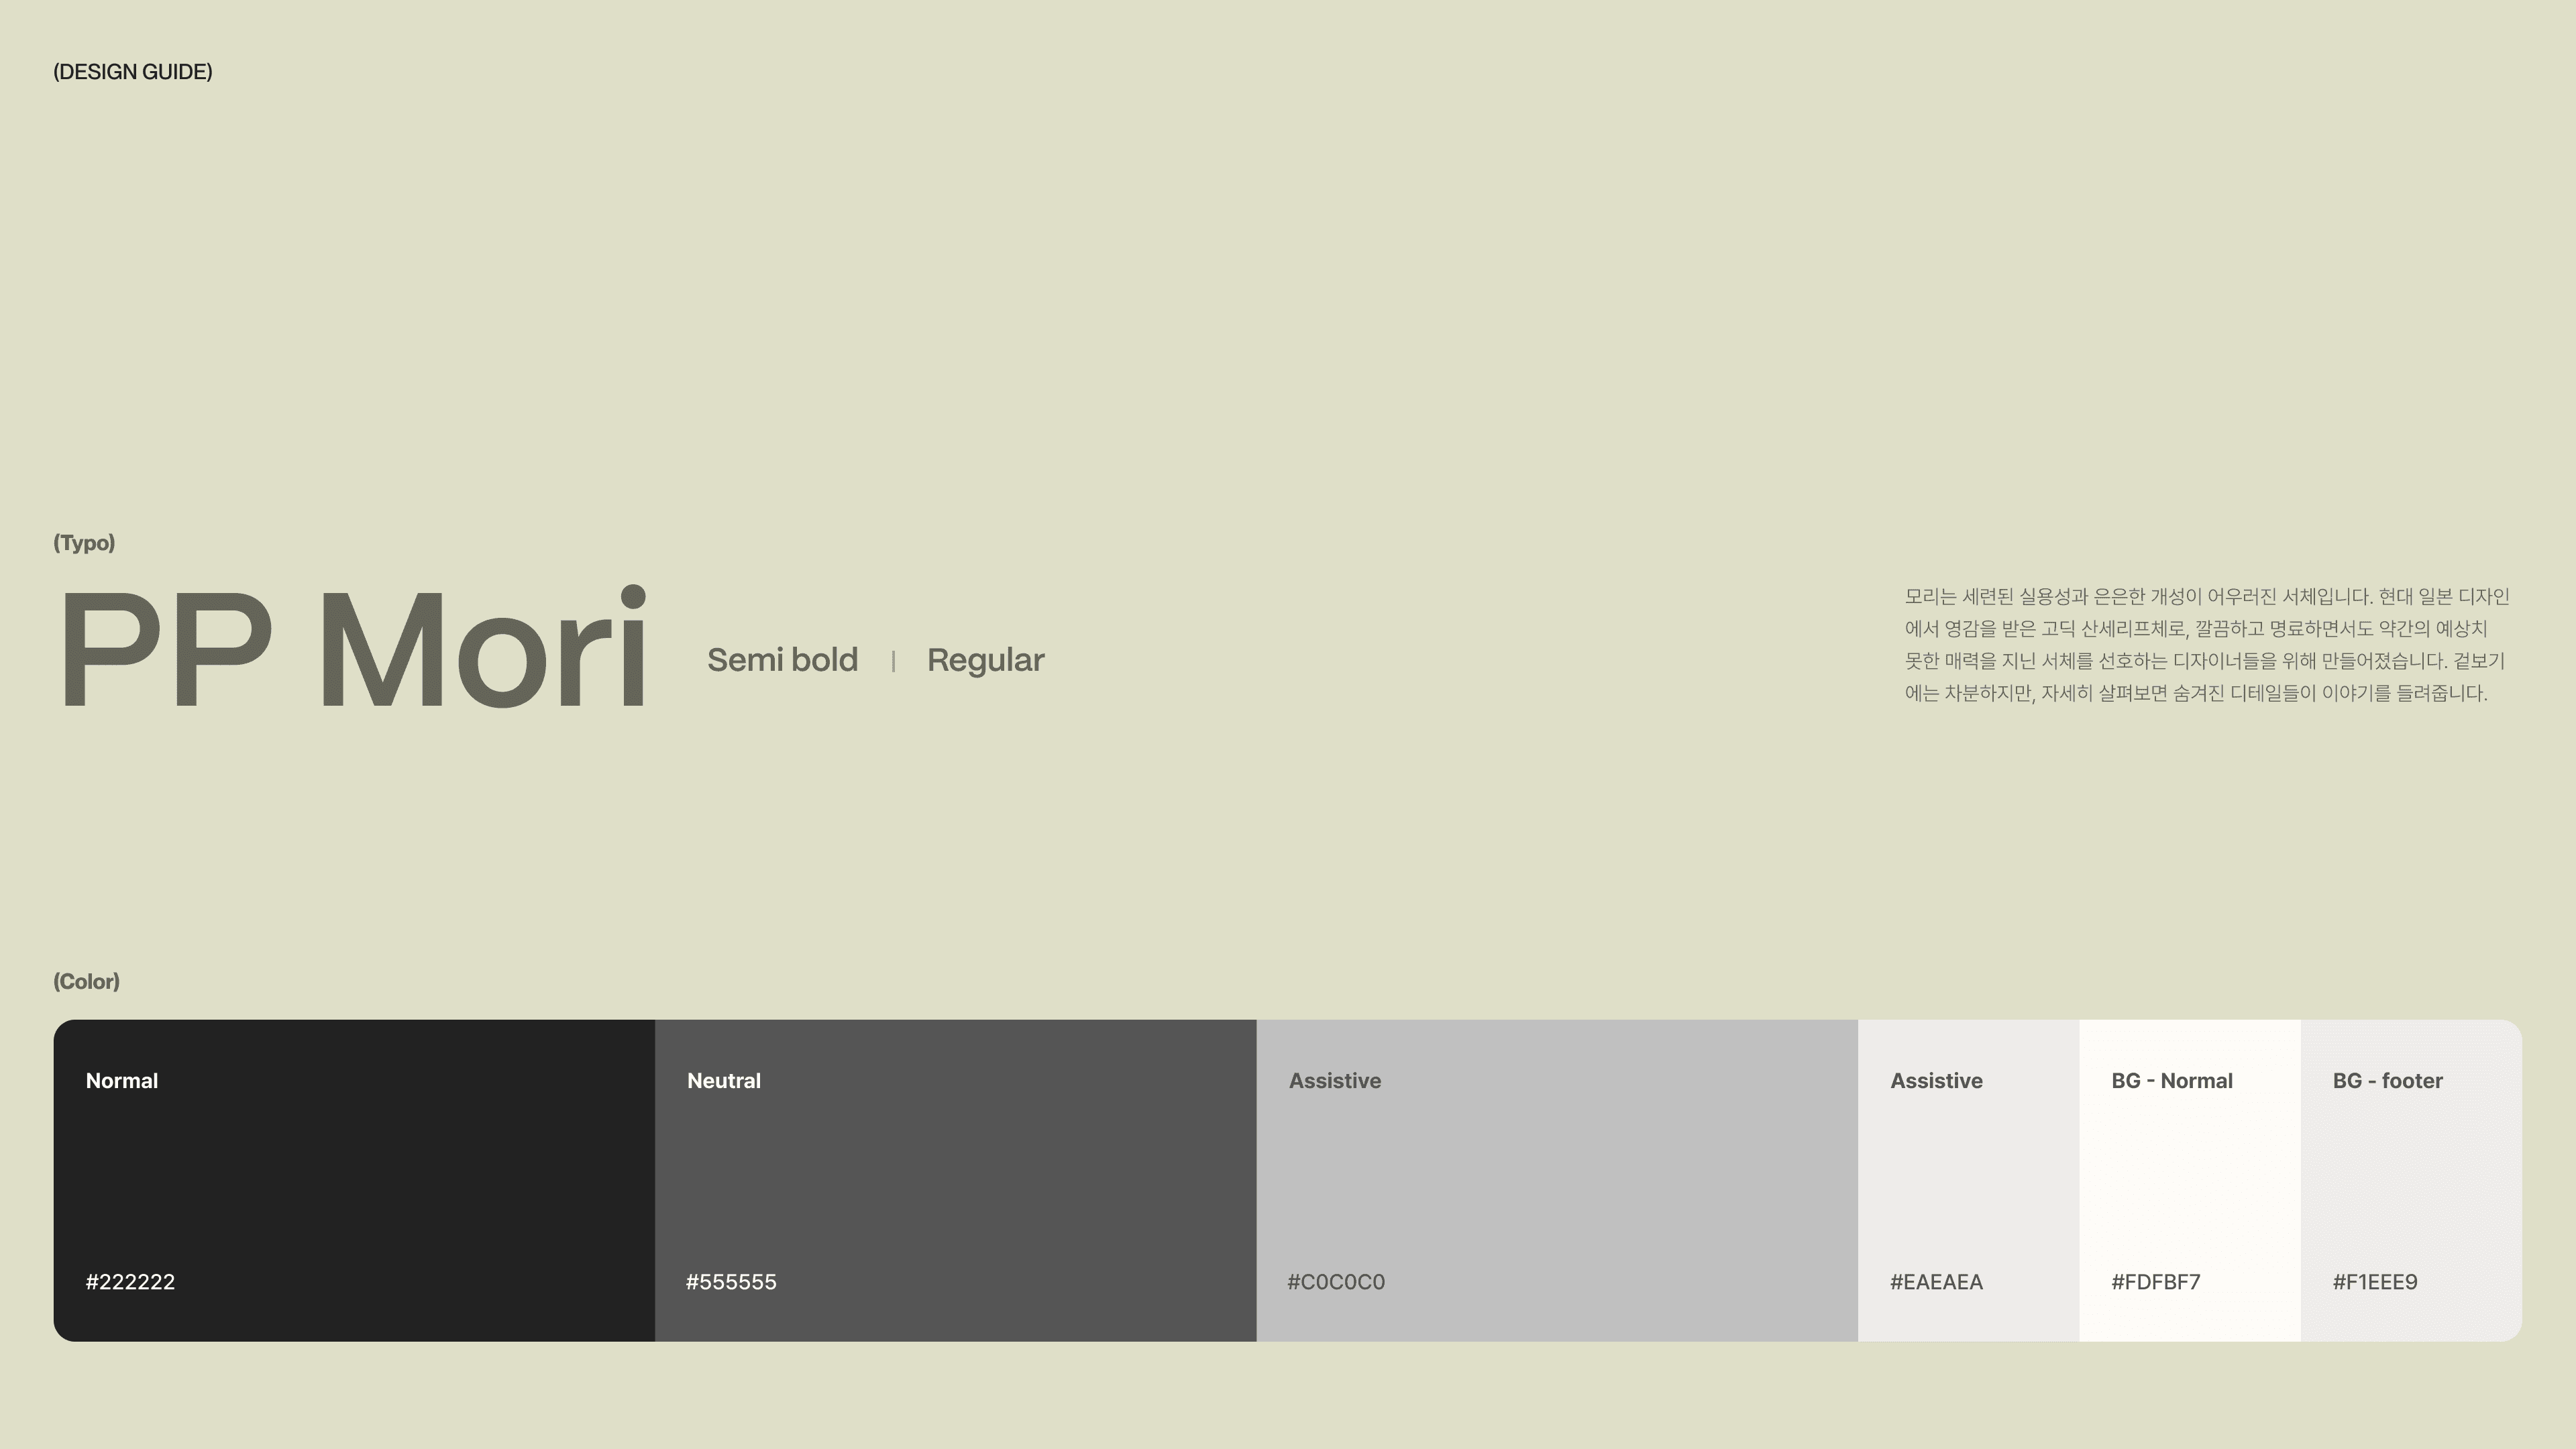Screen dimensions: 2576x1449
Task: Click the #C0C0C0 hex code text
Action: point(1335,1282)
